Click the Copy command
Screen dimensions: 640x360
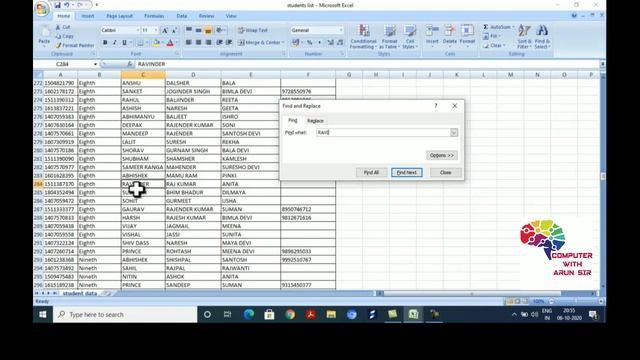[64, 36]
